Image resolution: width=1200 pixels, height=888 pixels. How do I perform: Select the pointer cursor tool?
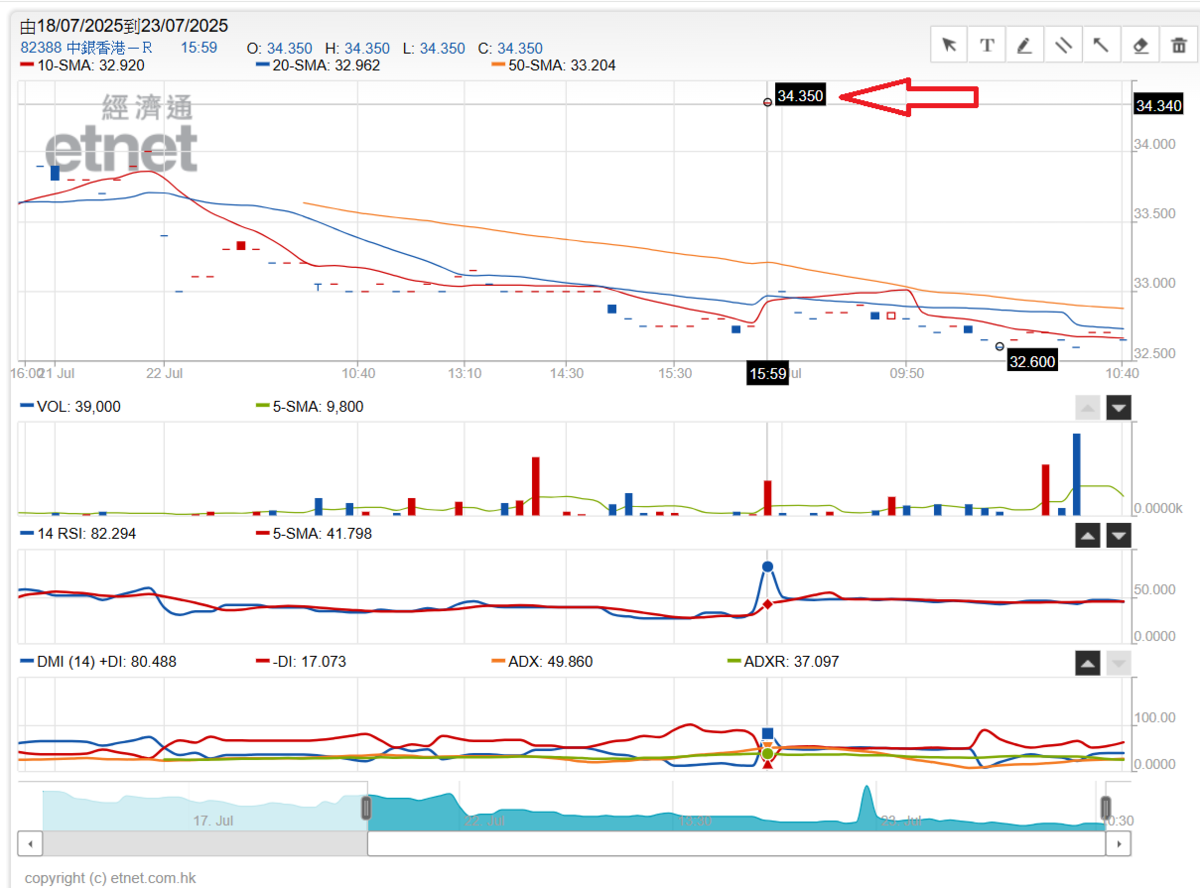(x=949, y=45)
